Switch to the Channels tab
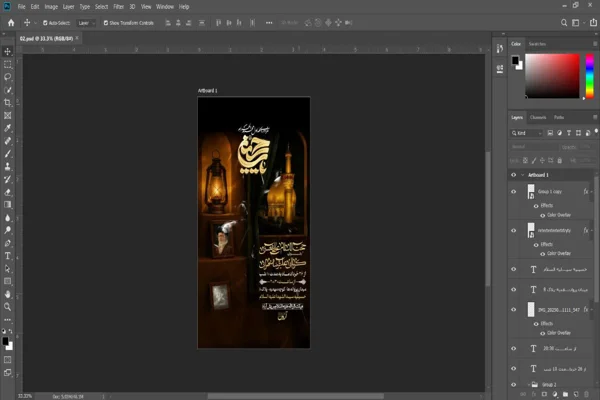Image resolution: width=600 pixels, height=400 pixels. pos(538,117)
